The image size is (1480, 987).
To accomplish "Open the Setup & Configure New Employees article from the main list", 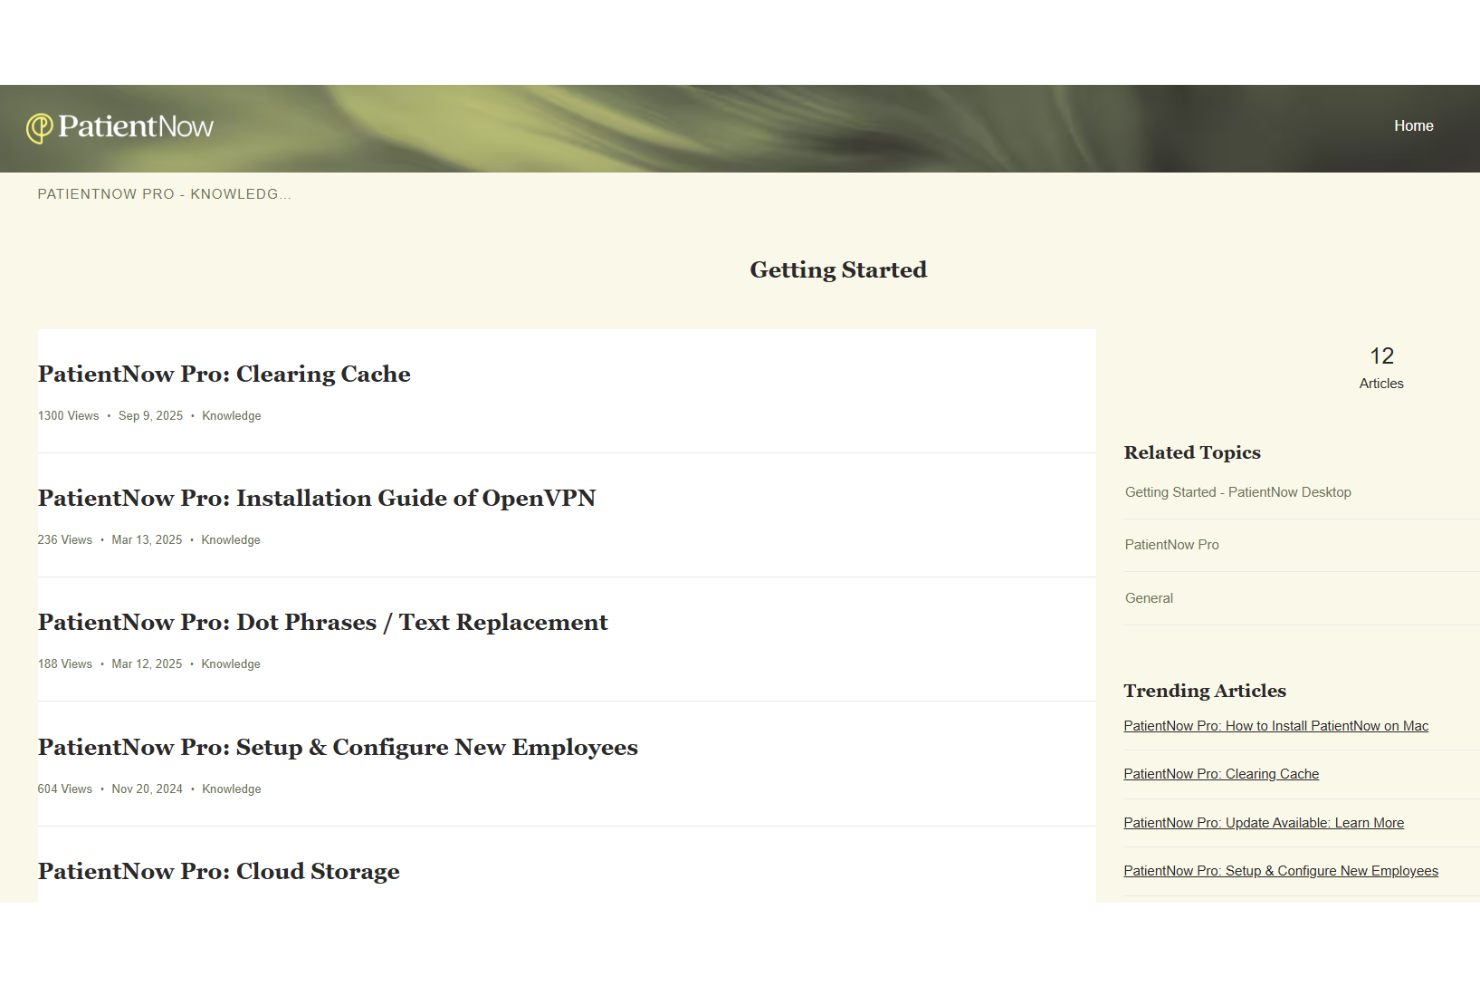I will pyautogui.click(x=338, y=747).
